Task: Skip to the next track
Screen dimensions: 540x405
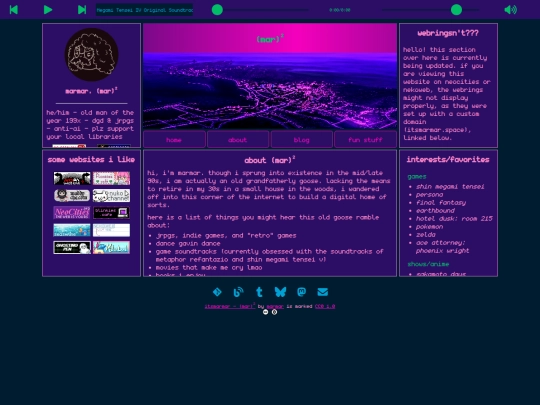Action: (x=82, y=10)
